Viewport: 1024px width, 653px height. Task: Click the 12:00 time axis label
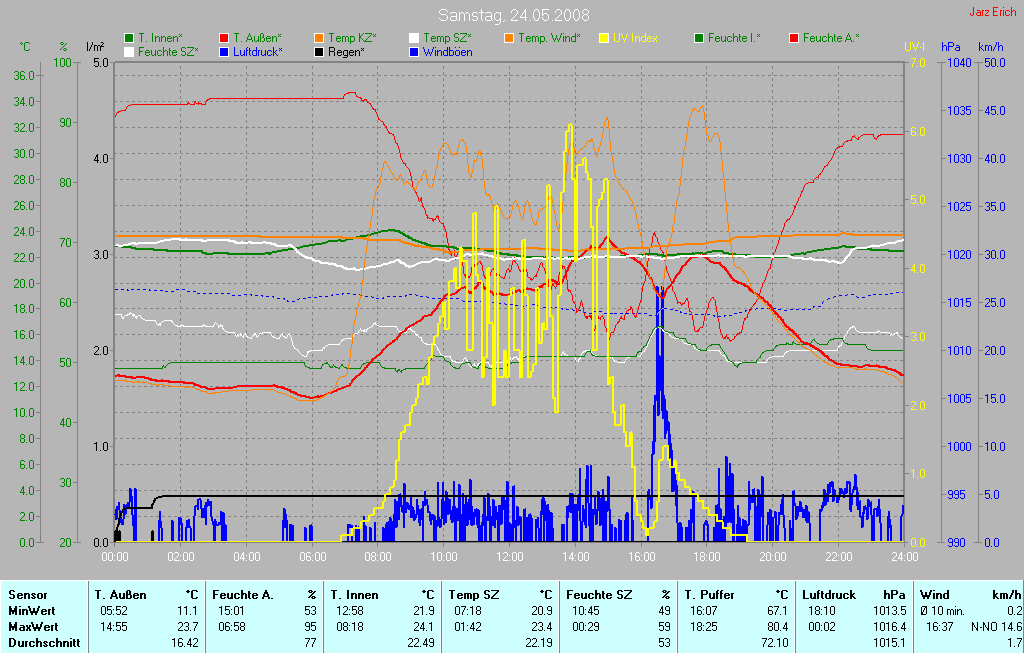click(509, 557)
